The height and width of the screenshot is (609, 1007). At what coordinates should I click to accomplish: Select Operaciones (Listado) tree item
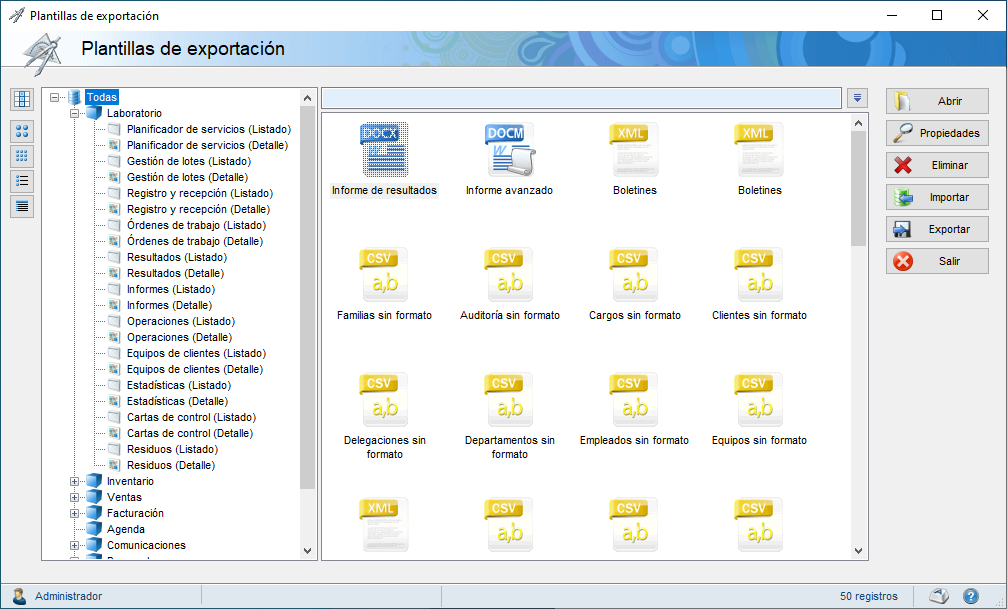pyautogui.click(x=181, y=321)
